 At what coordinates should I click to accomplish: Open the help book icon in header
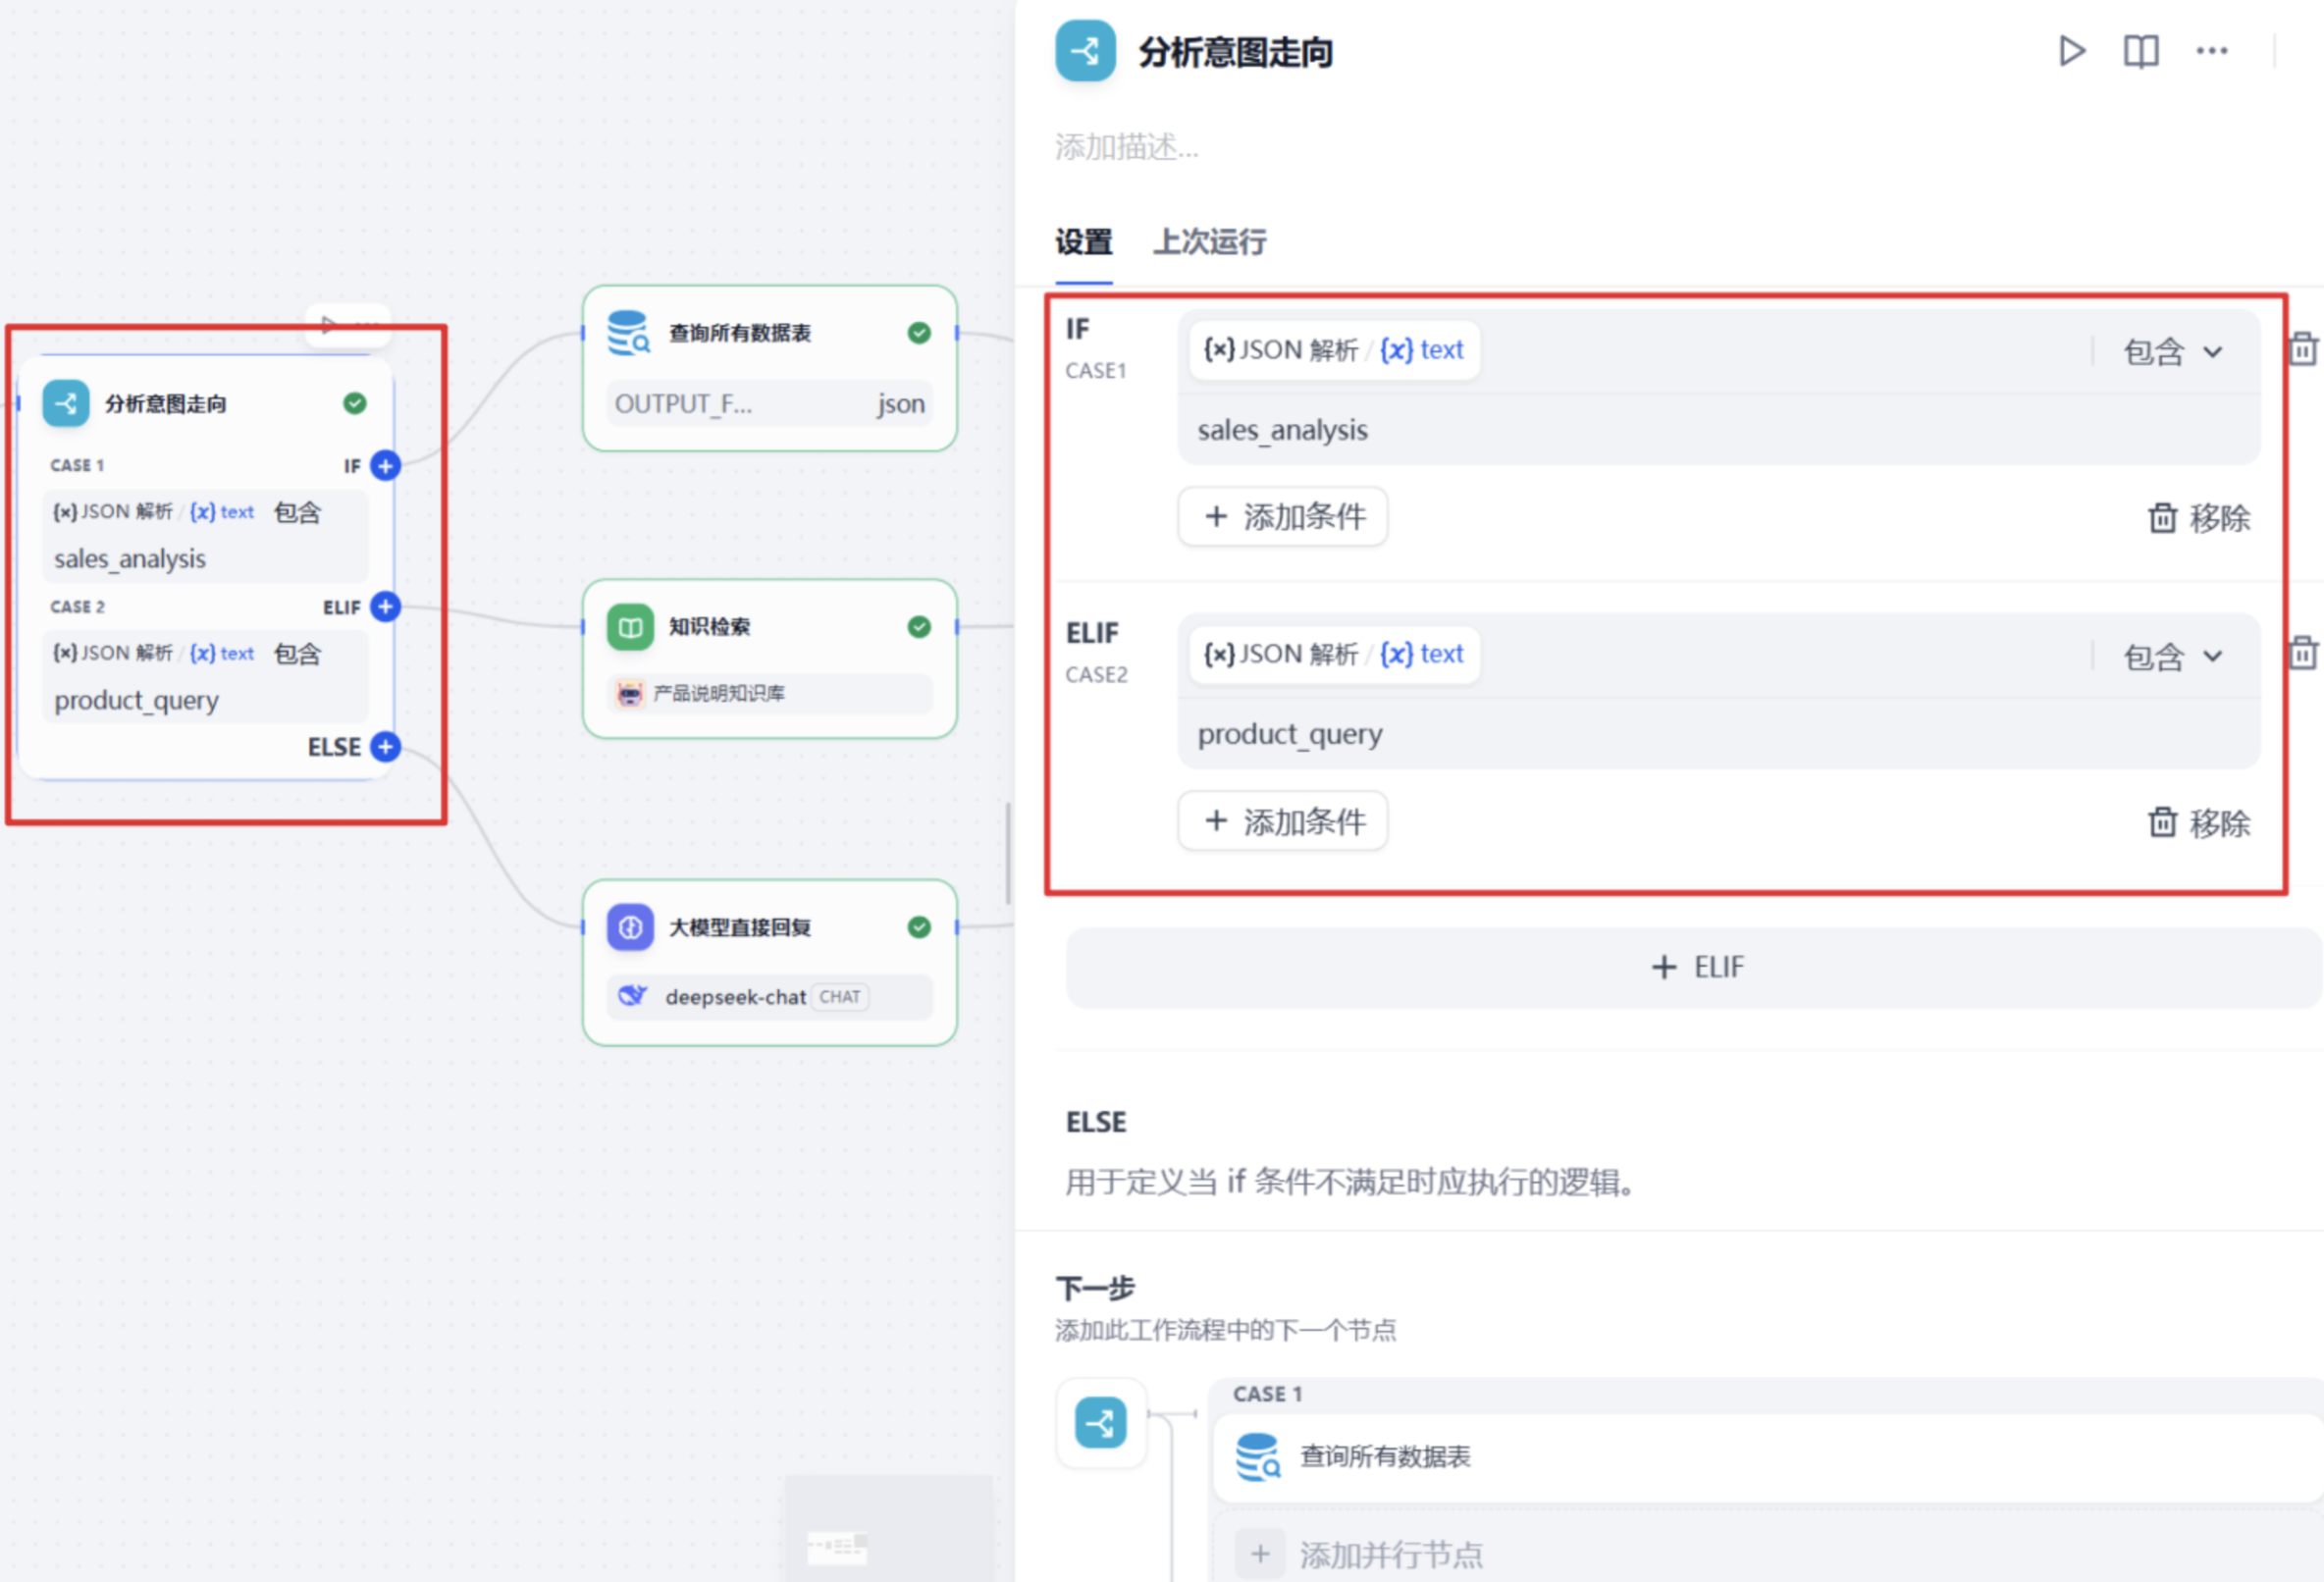tap(2141, 51)
